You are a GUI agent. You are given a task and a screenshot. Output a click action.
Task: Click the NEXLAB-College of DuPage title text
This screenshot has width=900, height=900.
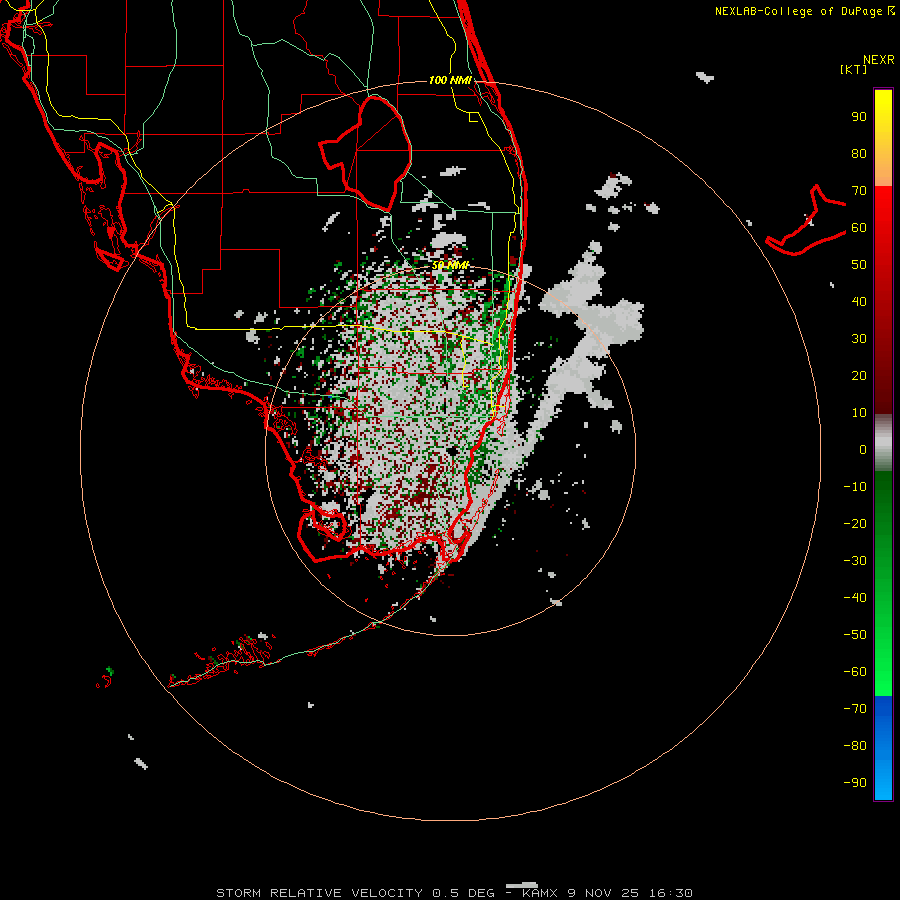[804, 11]
